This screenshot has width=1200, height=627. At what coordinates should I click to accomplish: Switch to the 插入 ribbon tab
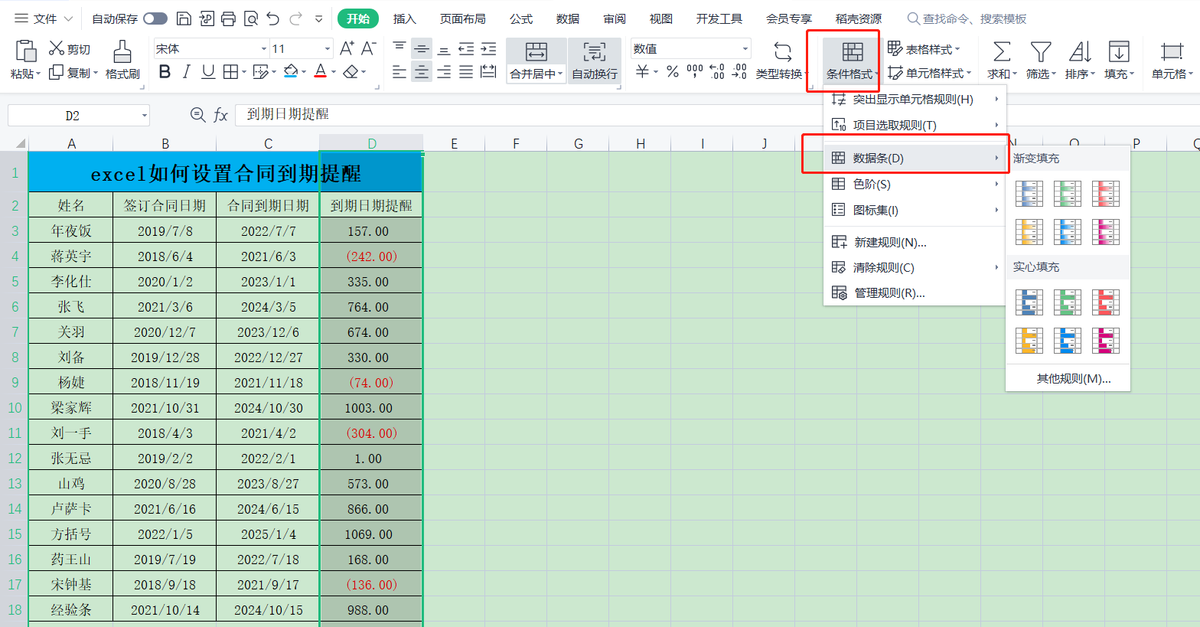[405, 19]
